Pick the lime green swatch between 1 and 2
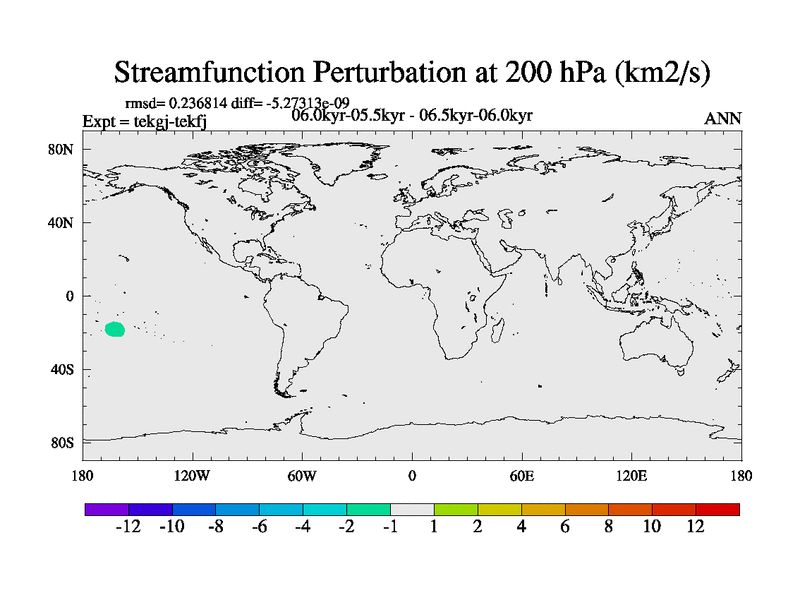800x600 pixels. pyautogui.click(x=456, y=509)
